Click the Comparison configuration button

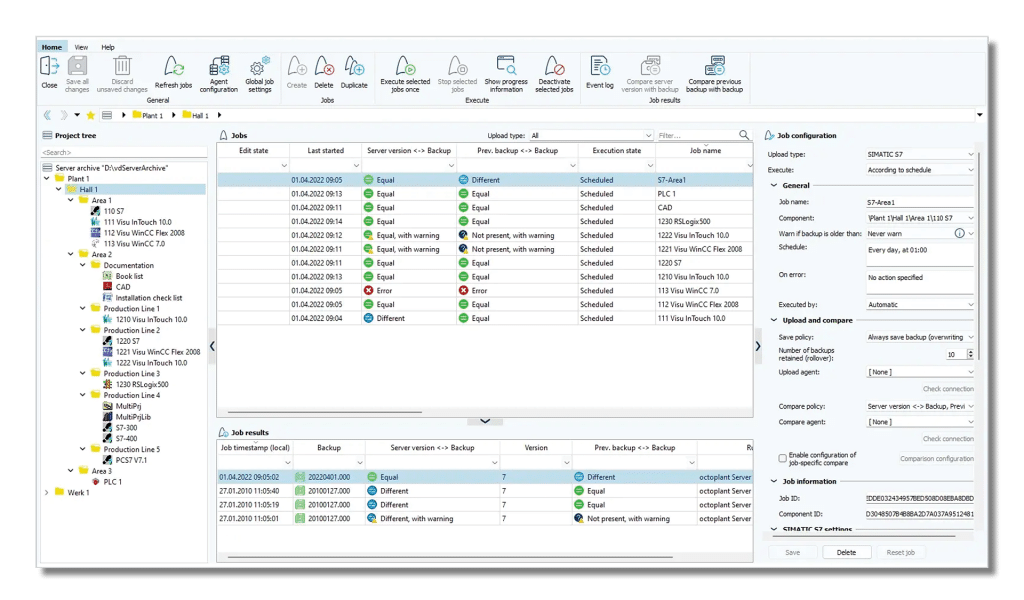936,458
